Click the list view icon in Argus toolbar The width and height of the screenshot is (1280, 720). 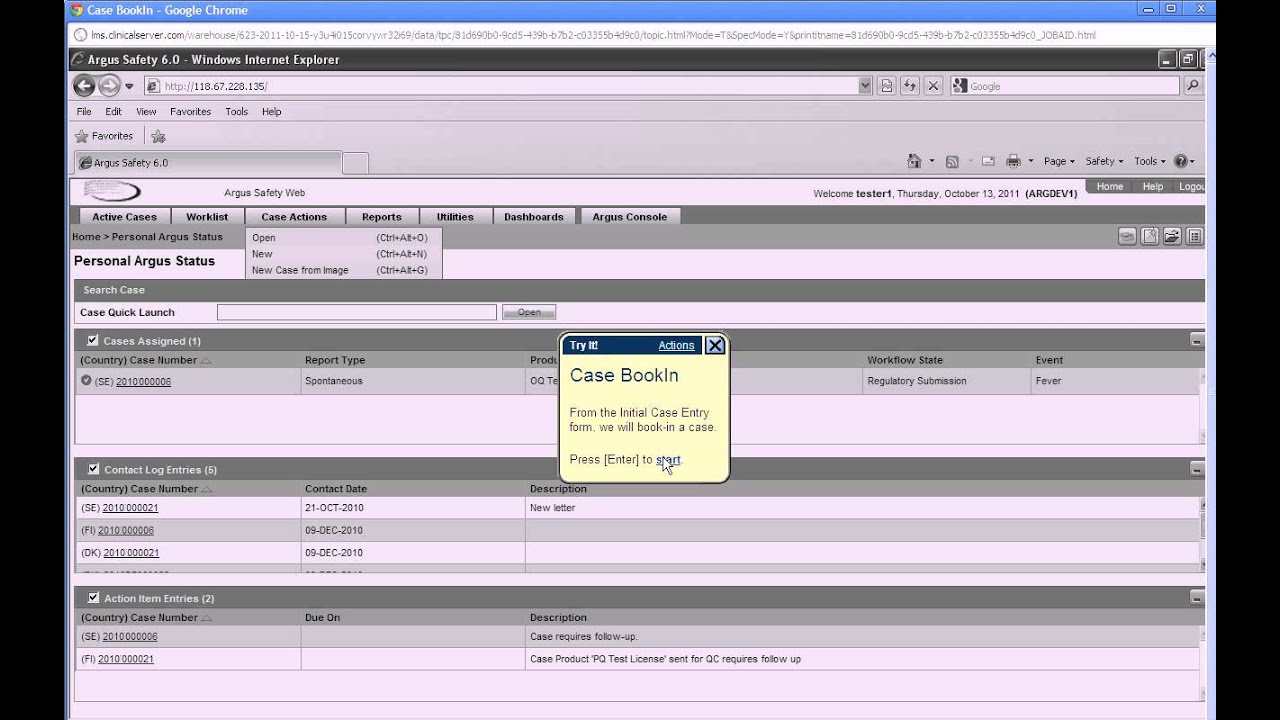[x=1195, y=237]
